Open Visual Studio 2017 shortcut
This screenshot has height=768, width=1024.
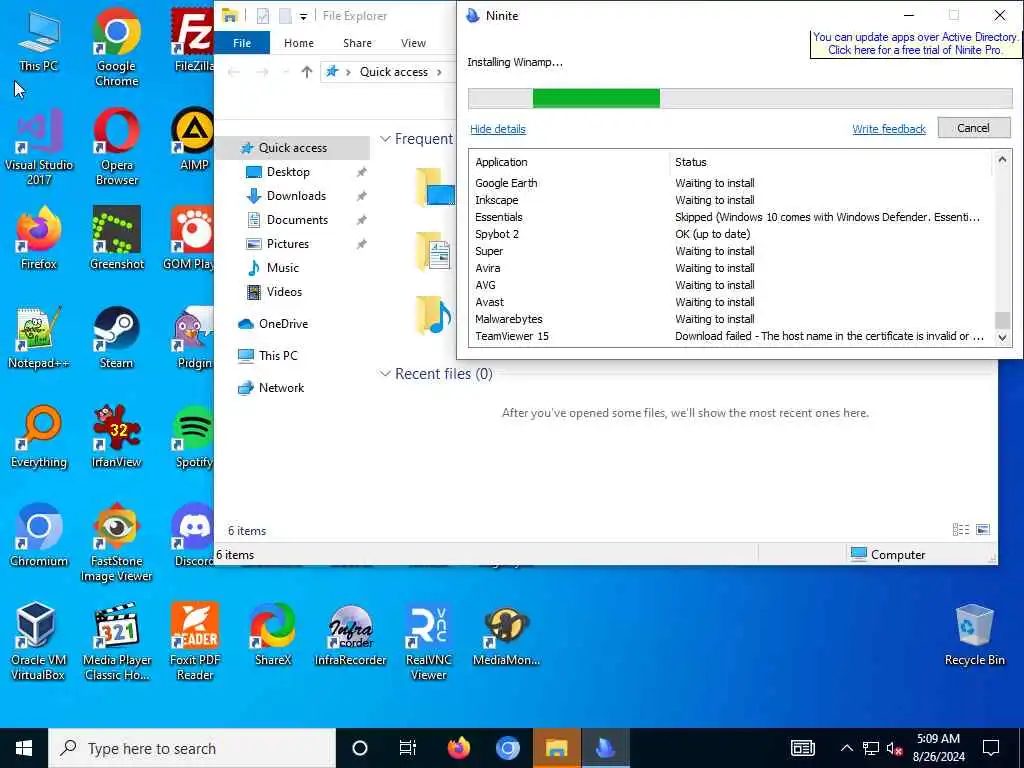tap(39, 148)
